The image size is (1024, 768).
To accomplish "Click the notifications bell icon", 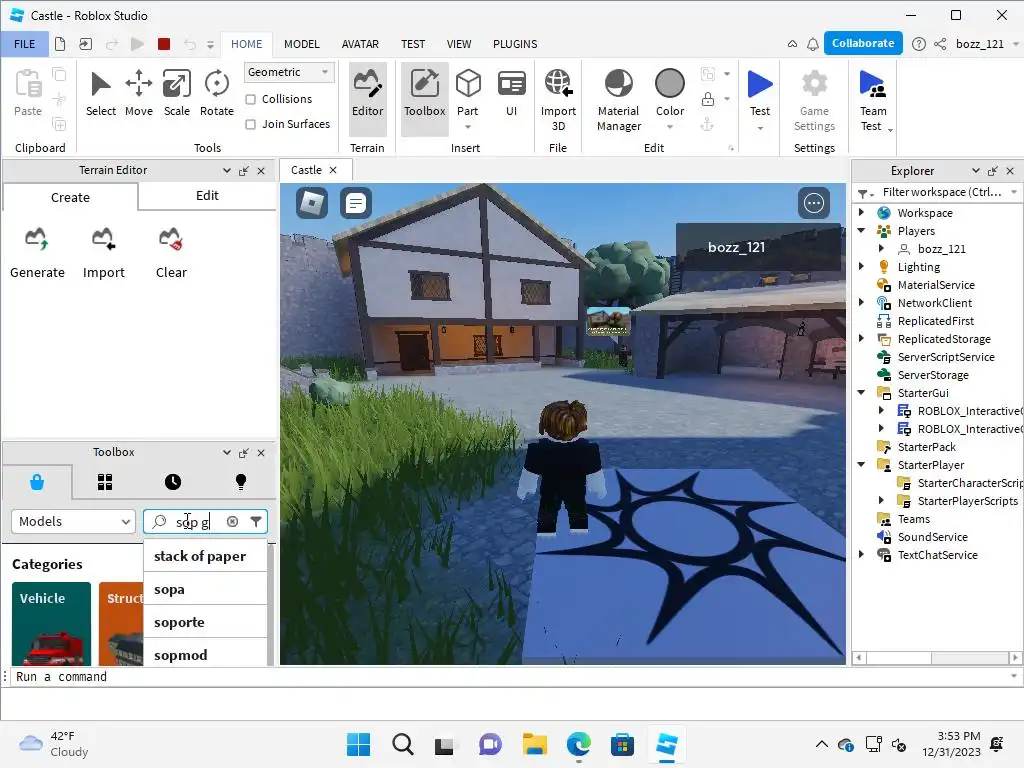I will [813, 44].
